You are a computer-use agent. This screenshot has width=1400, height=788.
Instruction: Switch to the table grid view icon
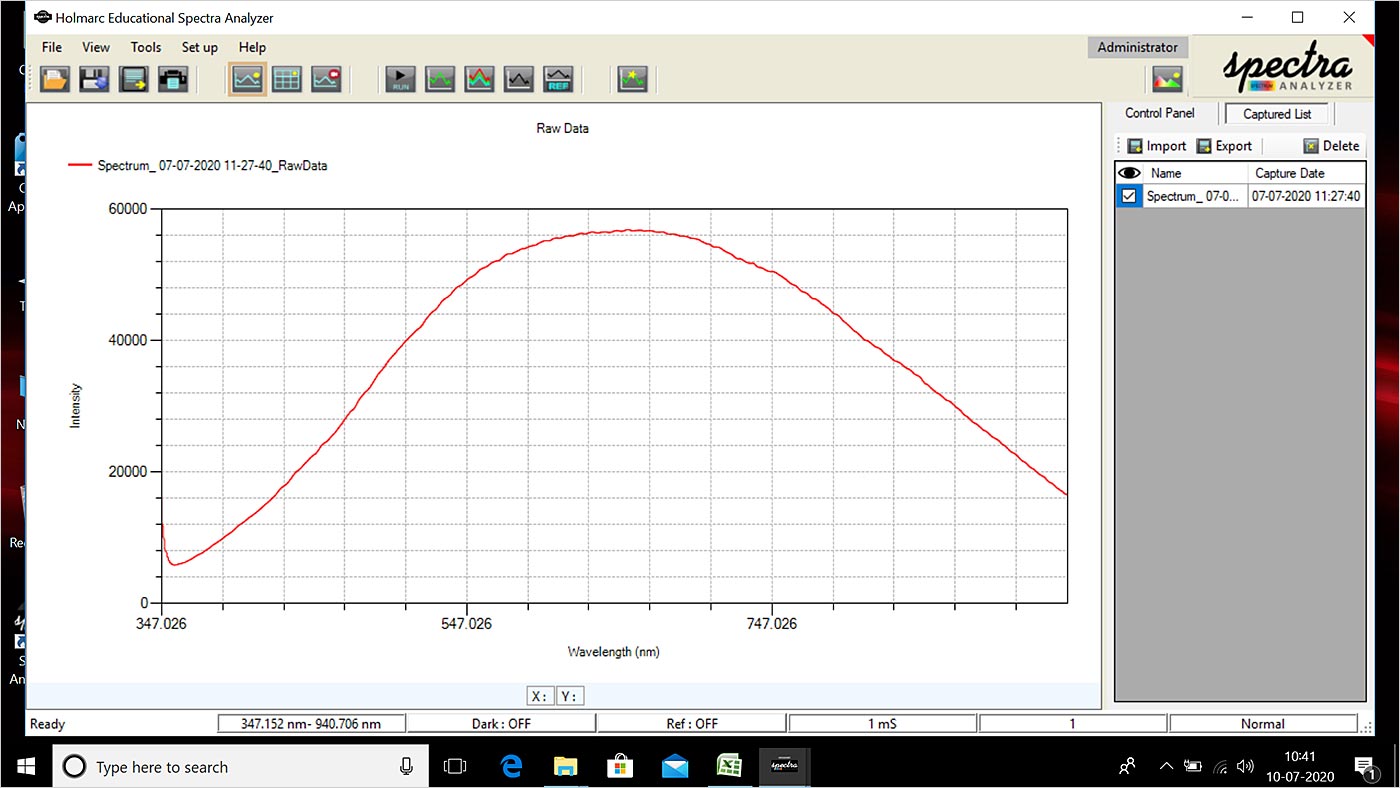(287, 79)
